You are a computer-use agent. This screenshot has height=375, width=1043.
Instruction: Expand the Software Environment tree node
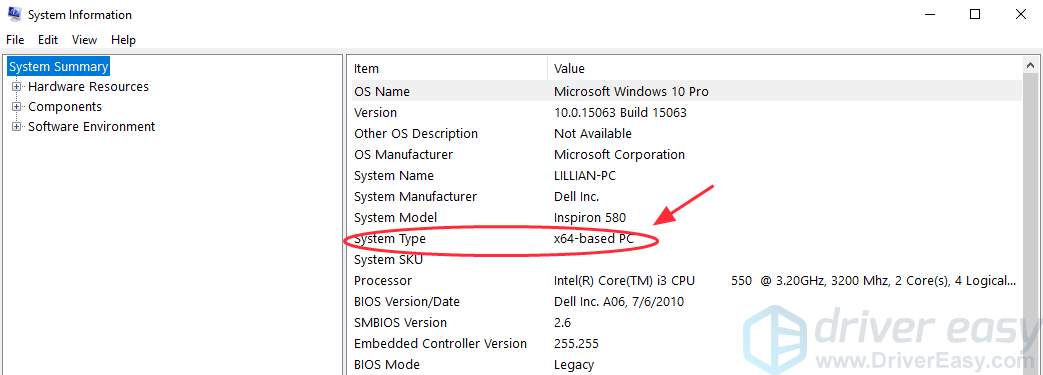tap(17, 126)
